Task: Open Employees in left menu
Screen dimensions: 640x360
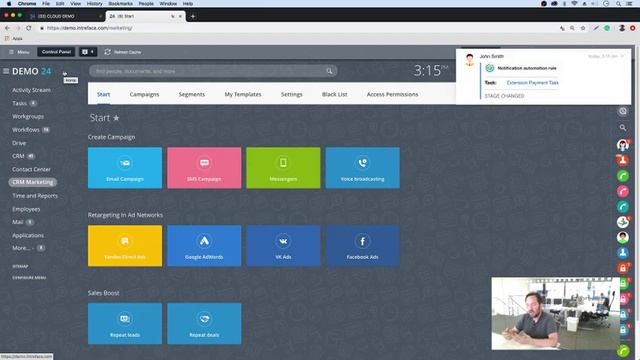Action: tap(26, 209)
